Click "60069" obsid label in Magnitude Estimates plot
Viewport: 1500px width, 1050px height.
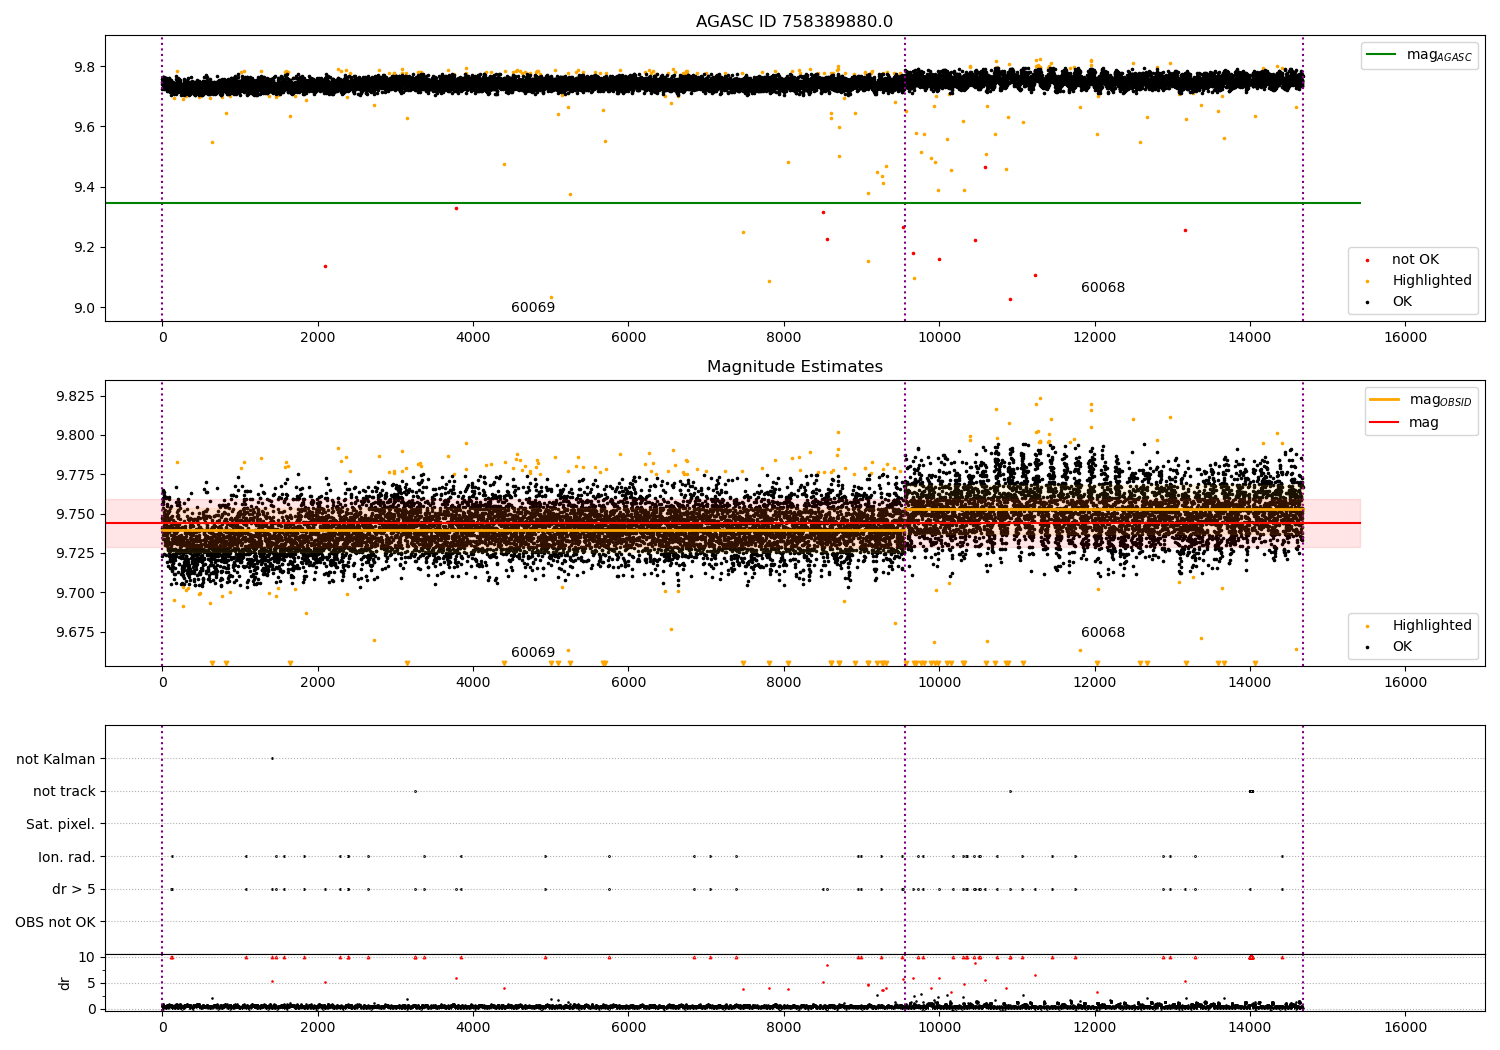(533, 653)
